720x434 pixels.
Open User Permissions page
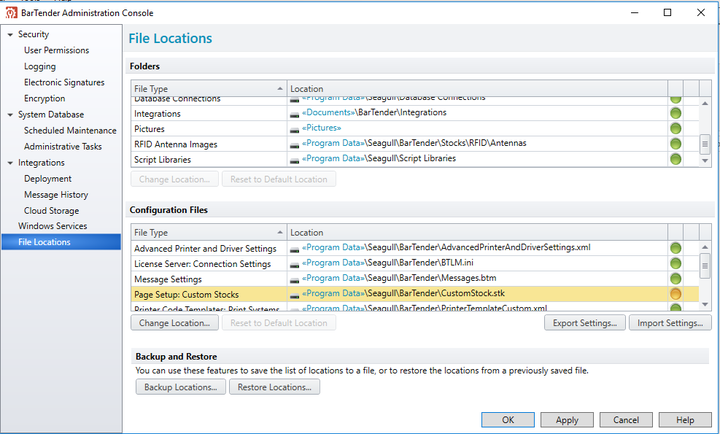[x=56, y=50]
